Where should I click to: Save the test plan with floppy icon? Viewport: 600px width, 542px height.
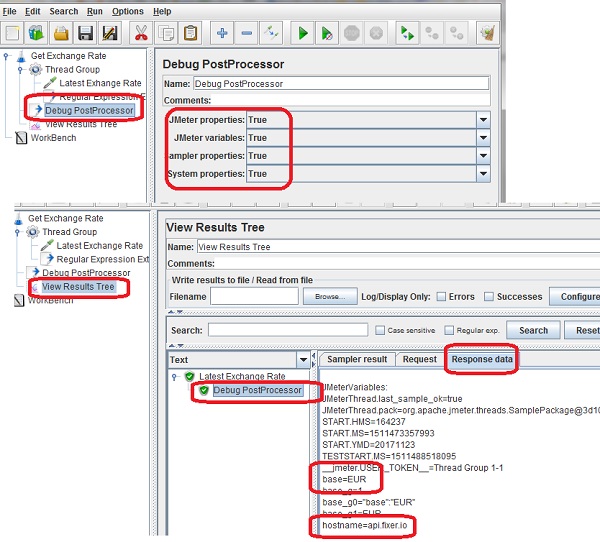coord(85,33)
